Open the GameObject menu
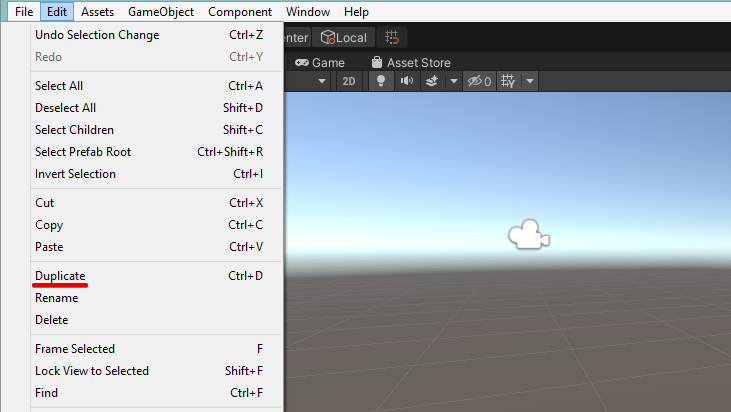731x412 pixels. (x=161, y=12)
